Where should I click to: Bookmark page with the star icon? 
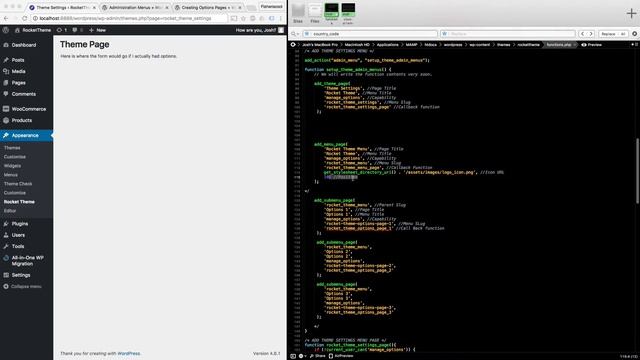(x=243, y=18)
